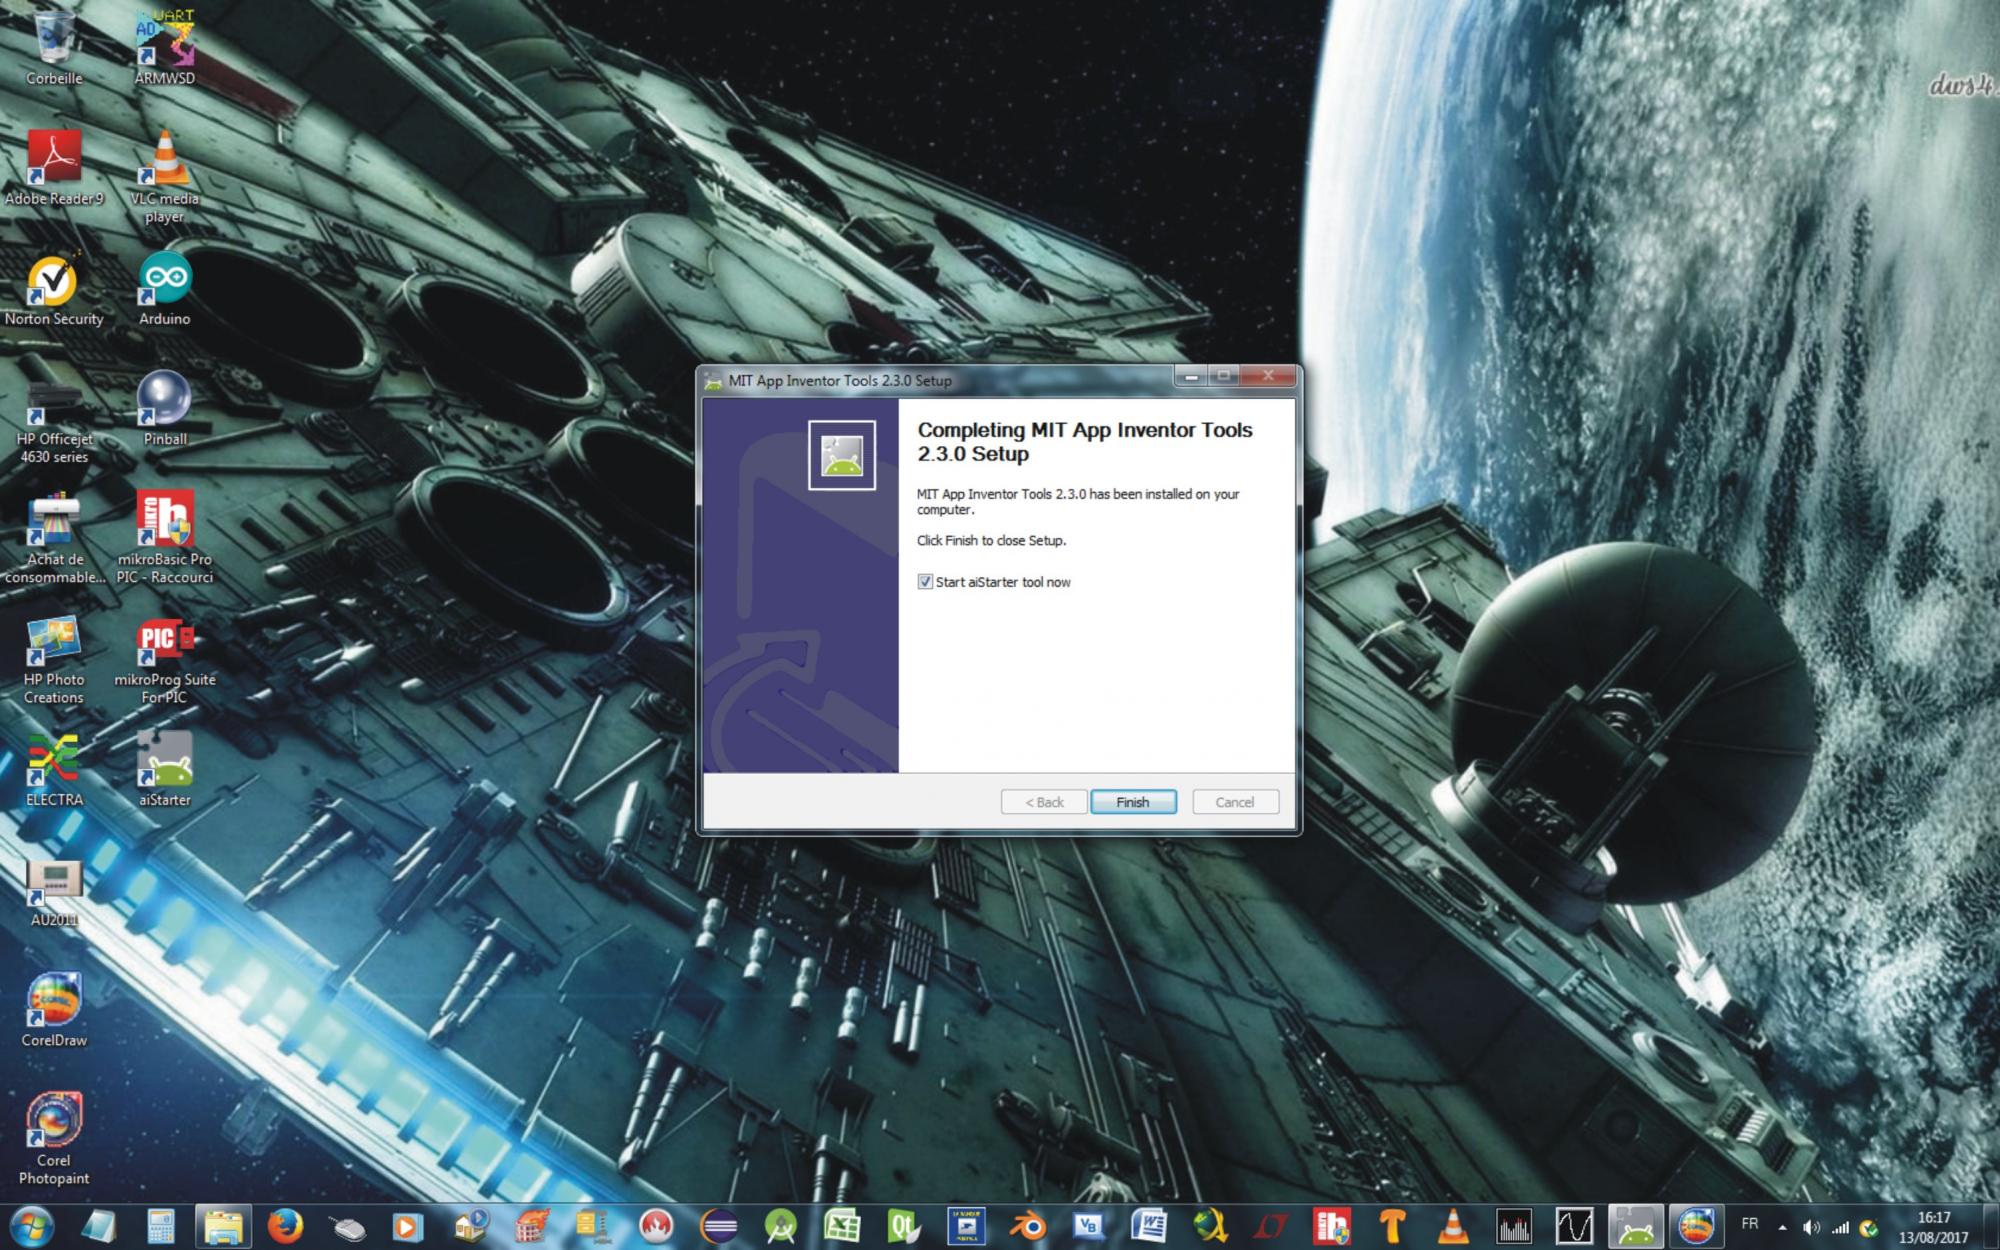Click the Finish button
Screen dimensions: 2000x1250
[x=1132, y=802]
